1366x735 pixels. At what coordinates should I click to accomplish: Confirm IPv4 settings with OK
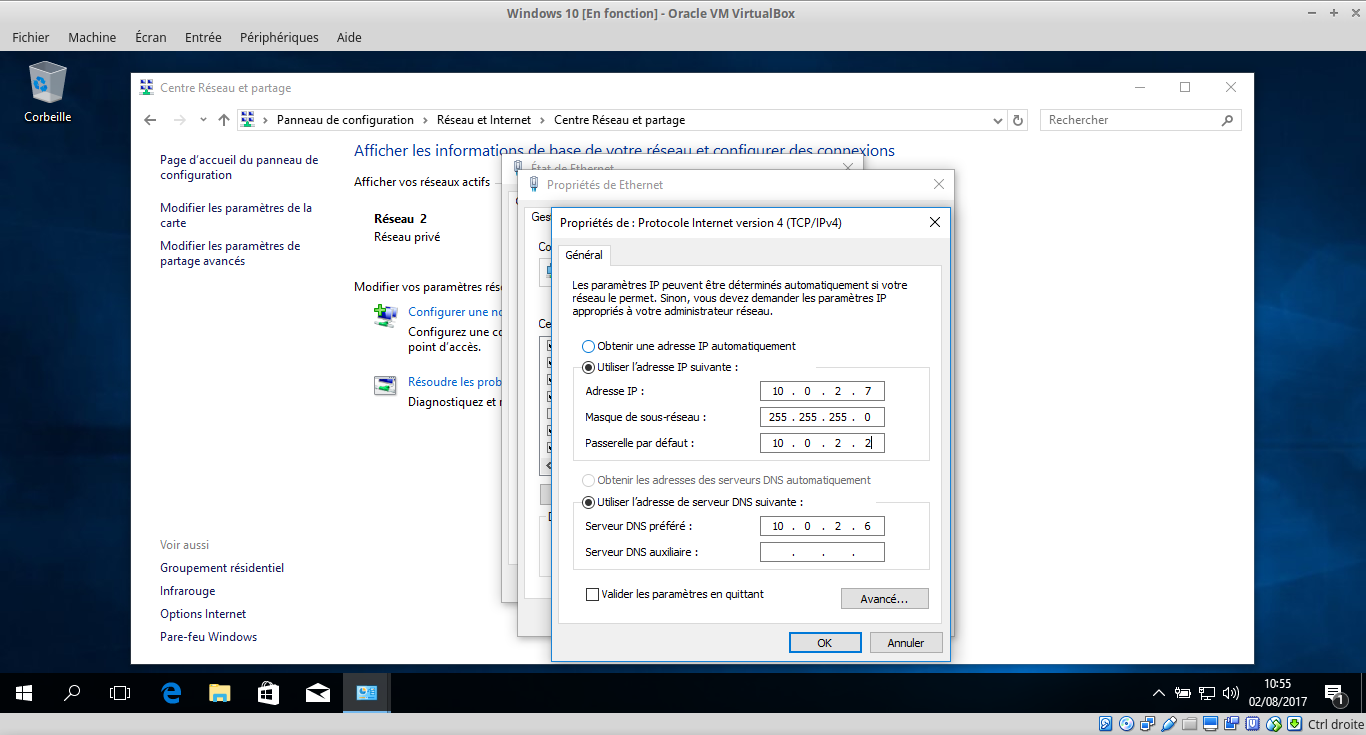[825, 643]
